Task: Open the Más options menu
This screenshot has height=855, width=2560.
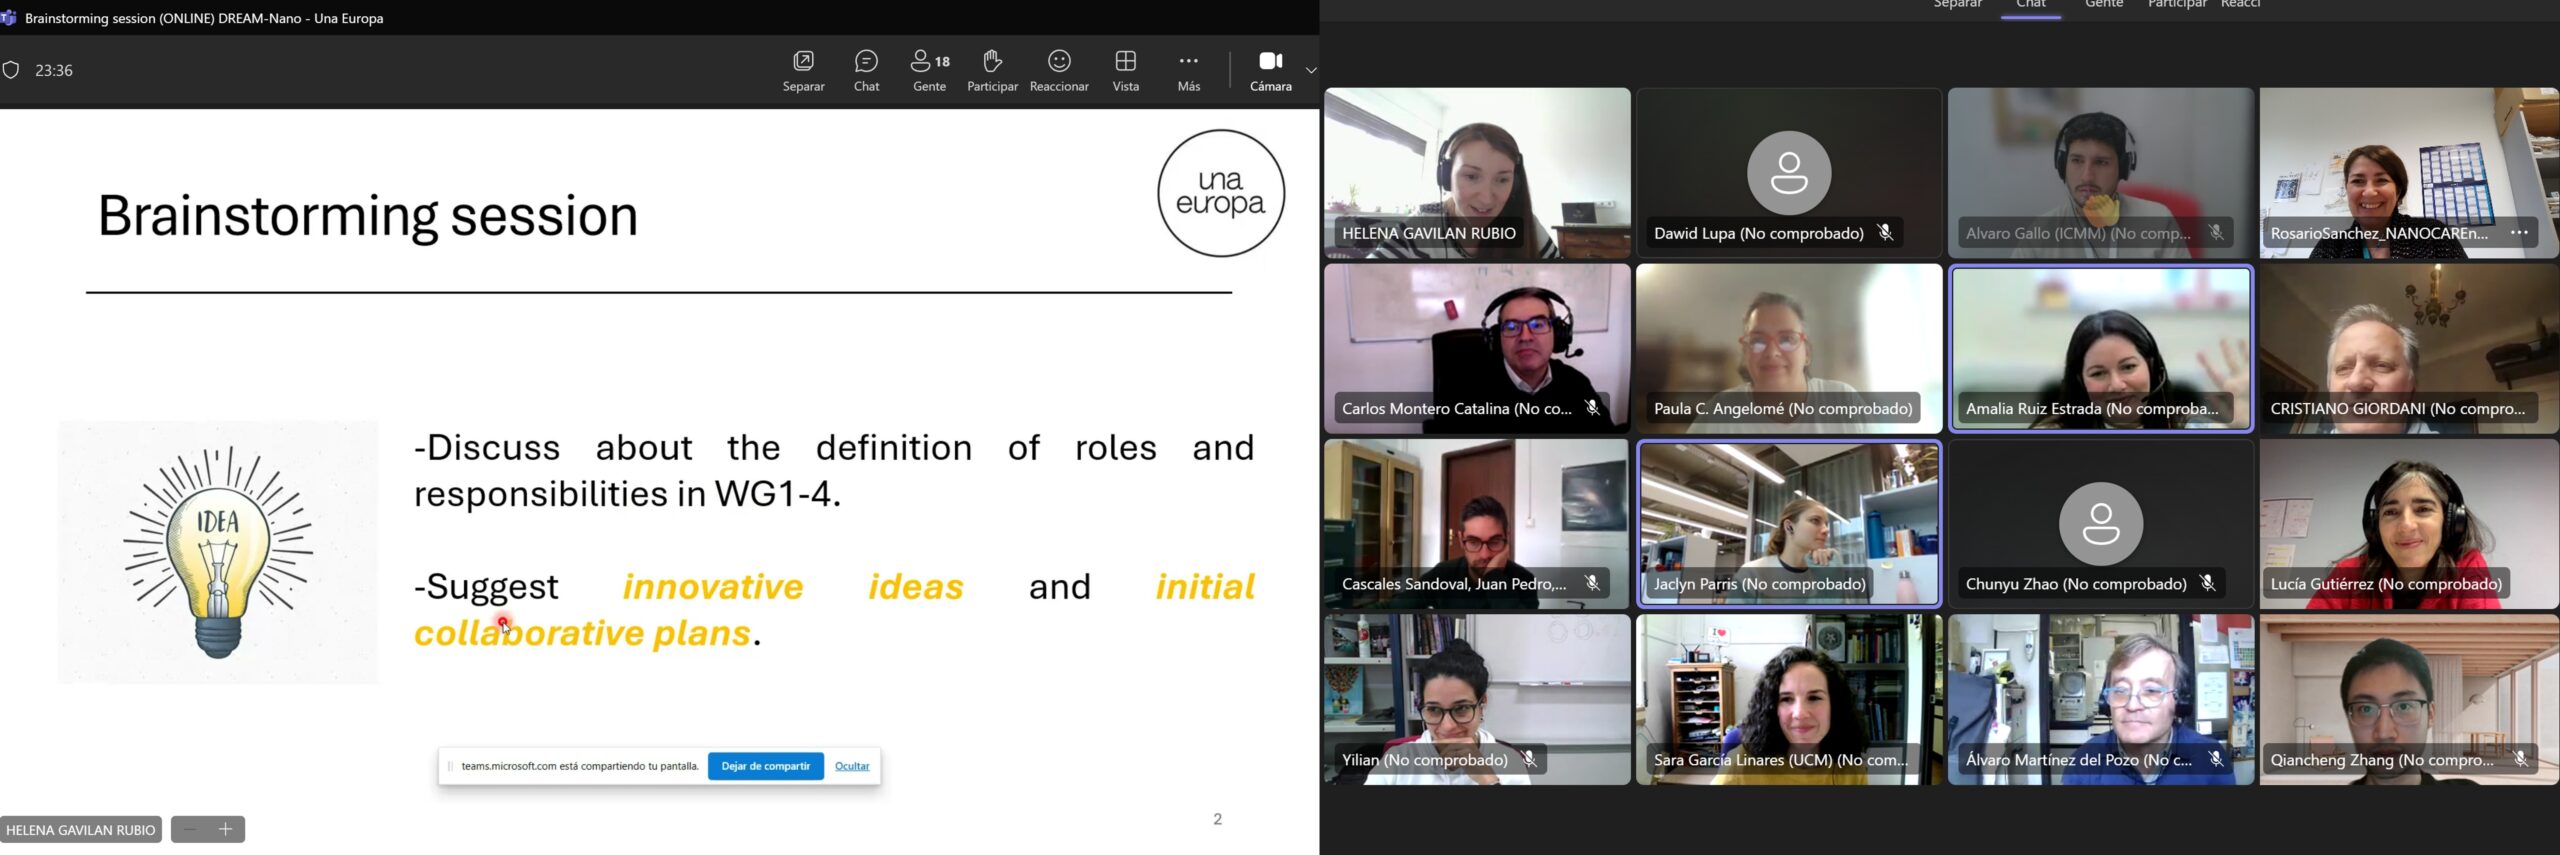Action: click(1188, 62)
